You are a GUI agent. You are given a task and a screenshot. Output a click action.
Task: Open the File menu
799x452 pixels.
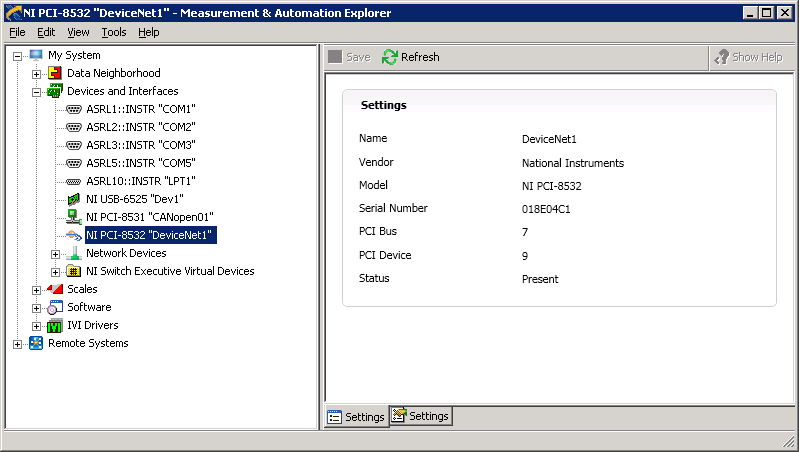pos(17,32)
